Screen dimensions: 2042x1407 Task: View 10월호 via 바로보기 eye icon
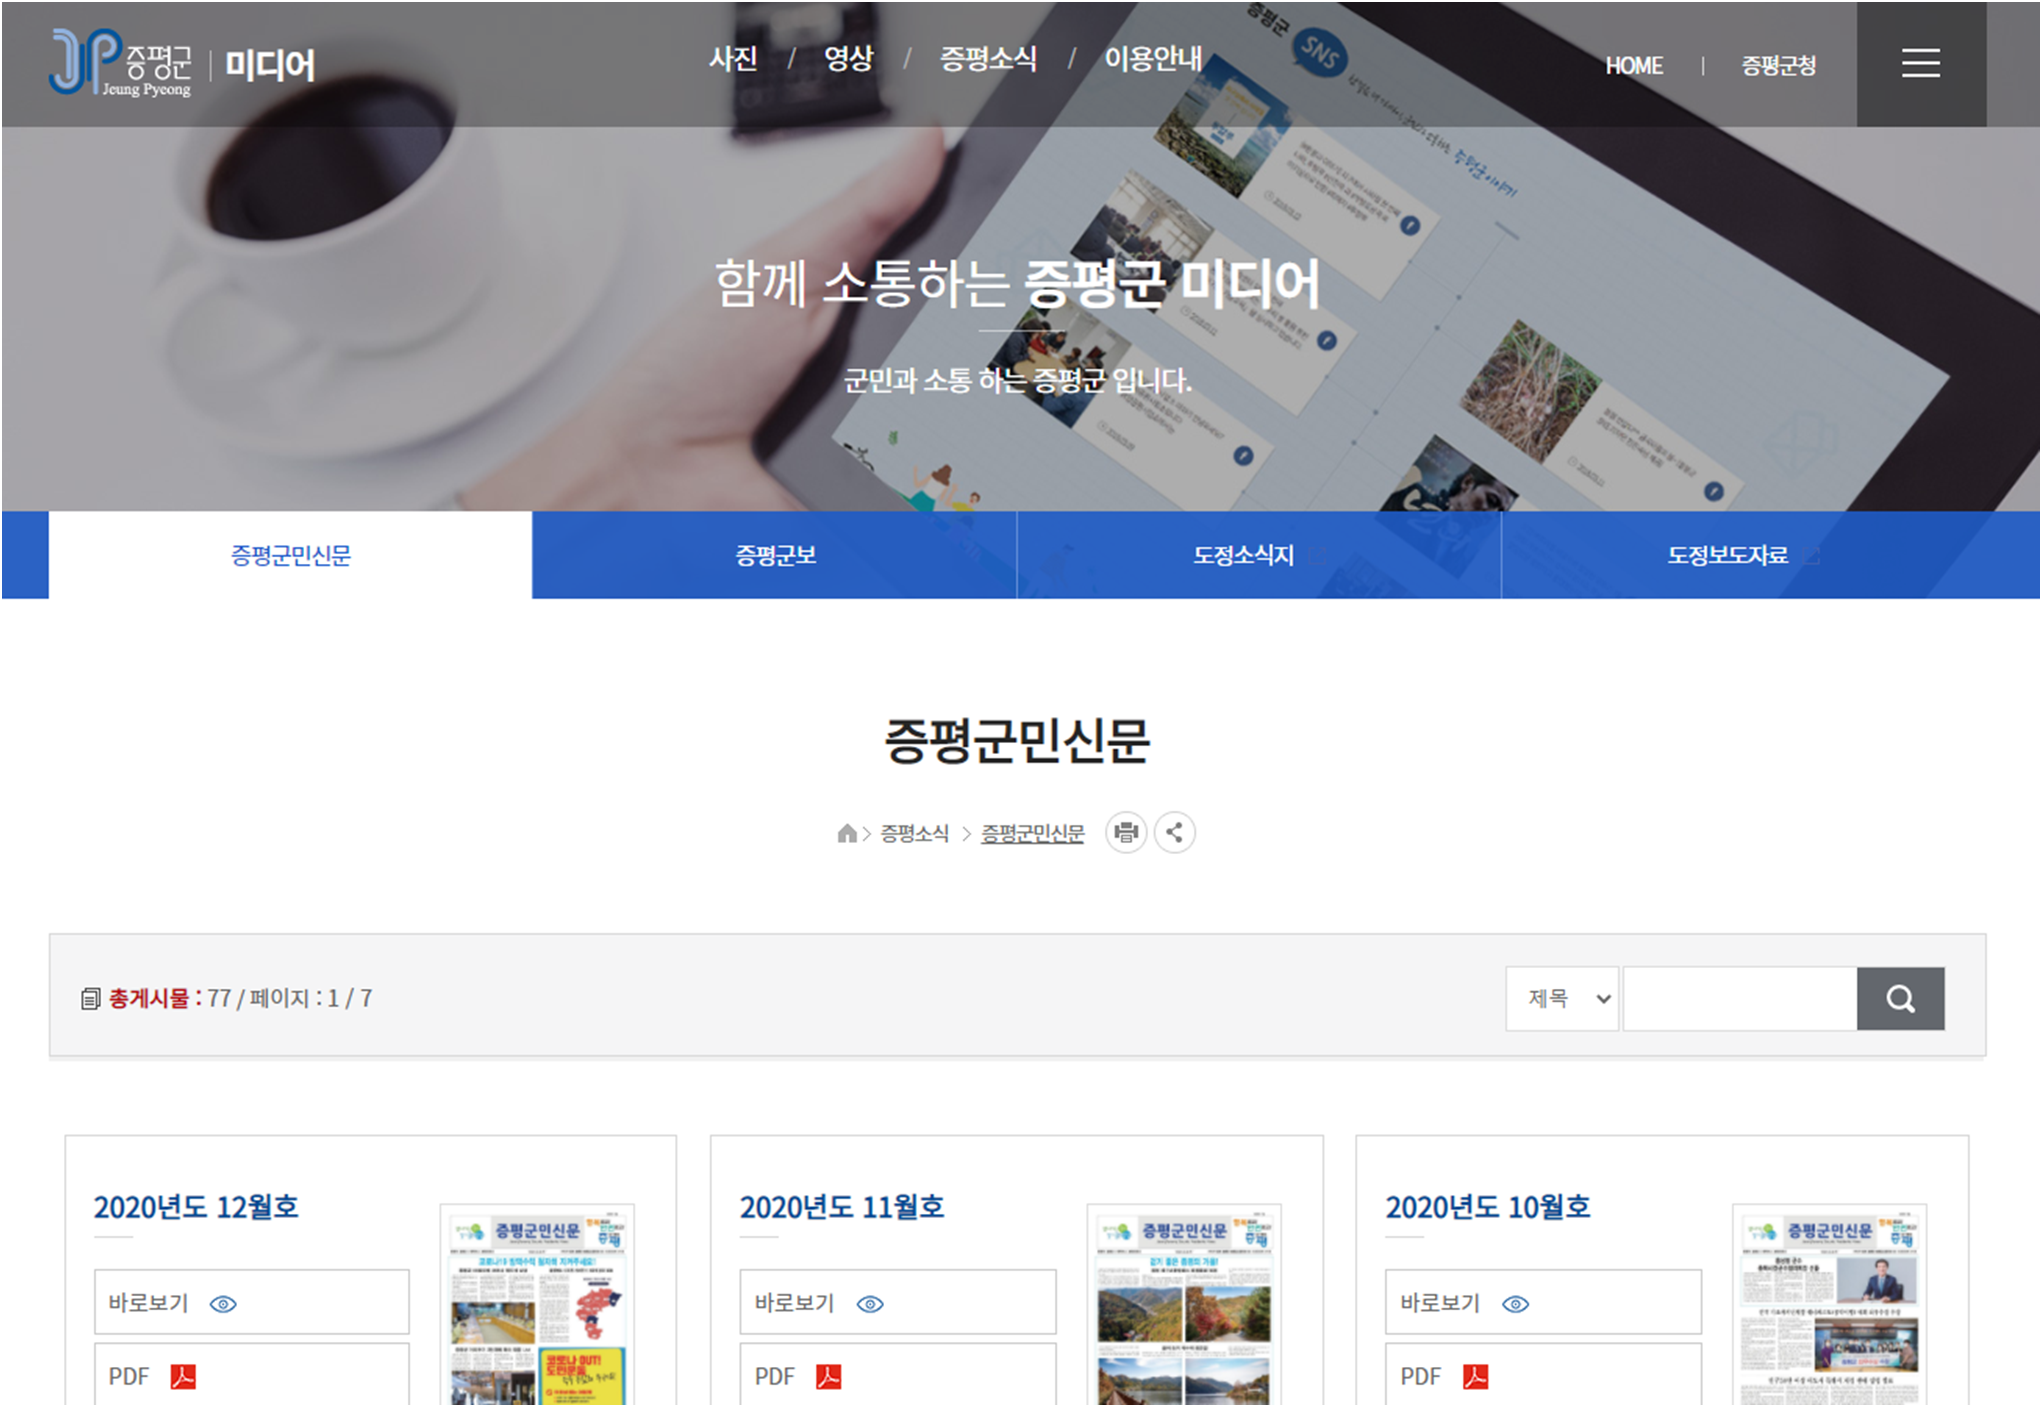(1516, 1304)
